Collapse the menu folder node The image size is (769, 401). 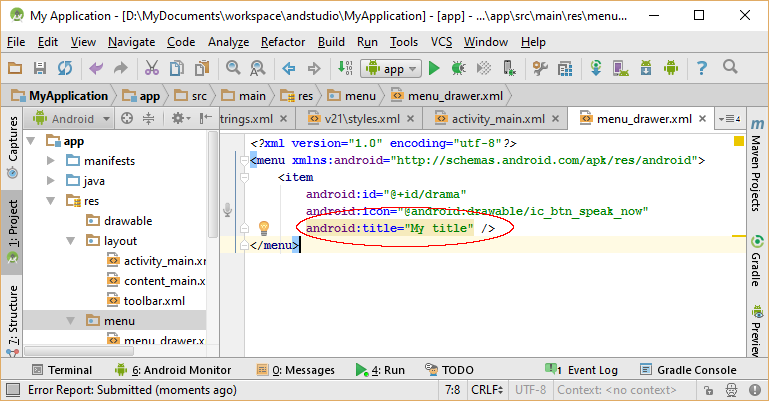pos(71,321)
